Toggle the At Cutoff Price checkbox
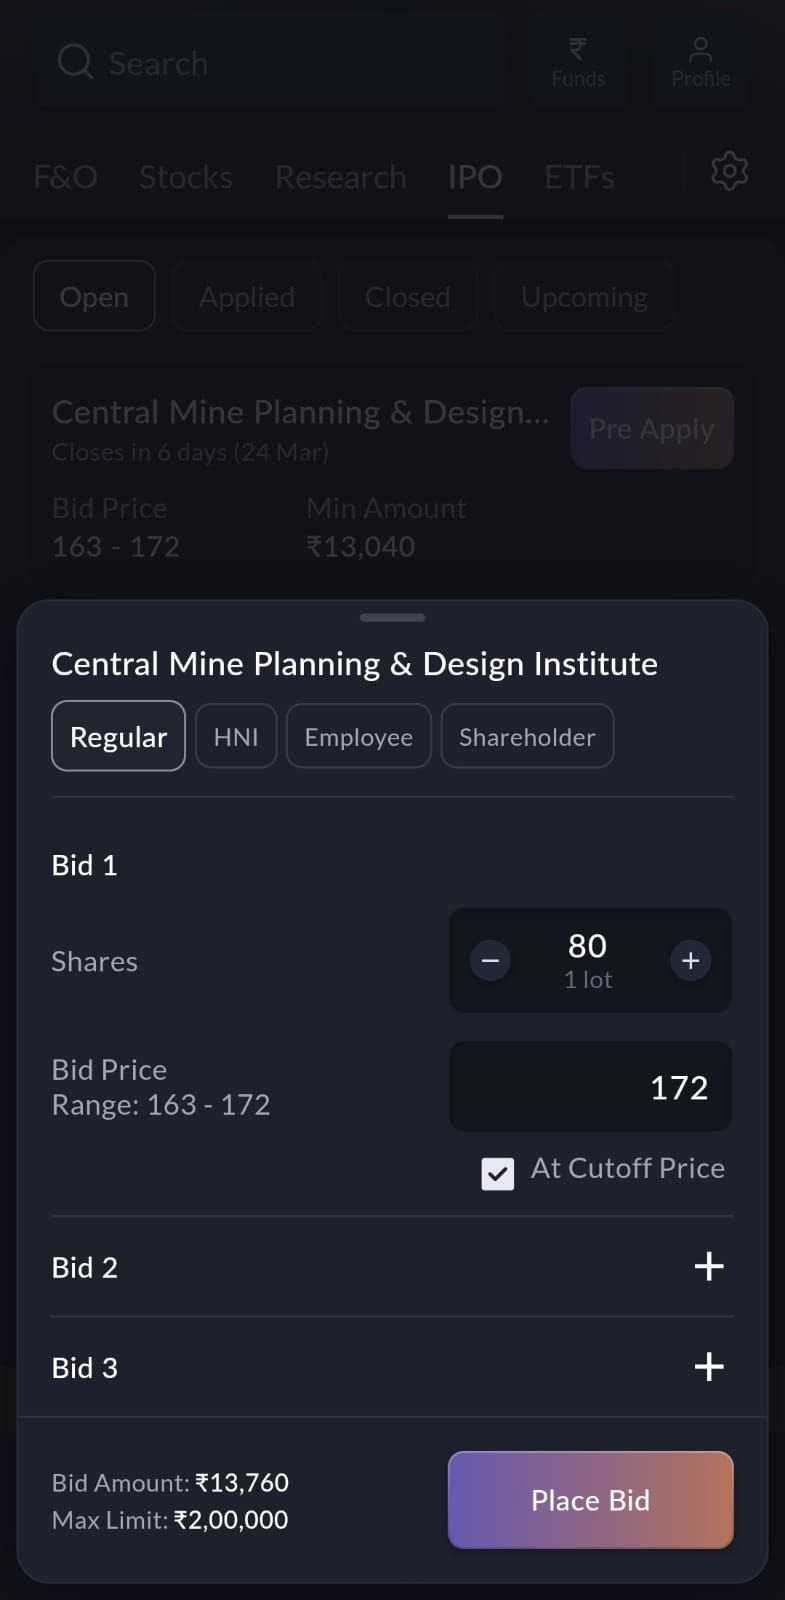This screenshot has height=1600, width=785. click(498, 1173)
